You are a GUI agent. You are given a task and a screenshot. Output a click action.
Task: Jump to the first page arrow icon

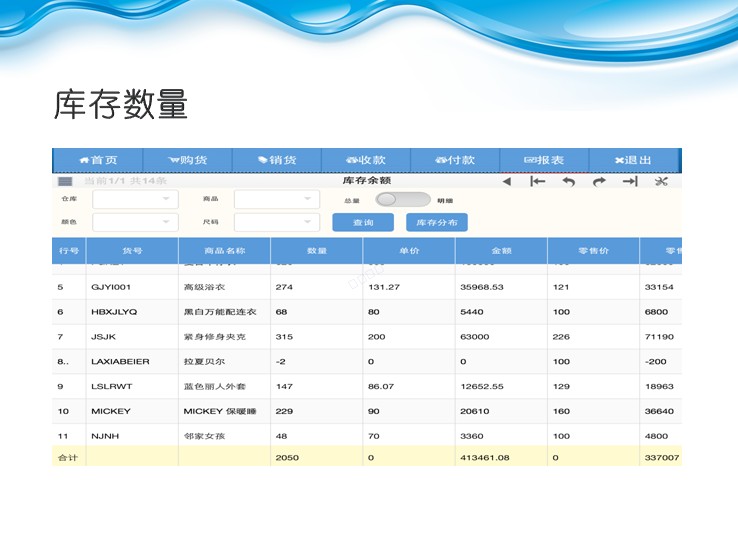point(537,181)
